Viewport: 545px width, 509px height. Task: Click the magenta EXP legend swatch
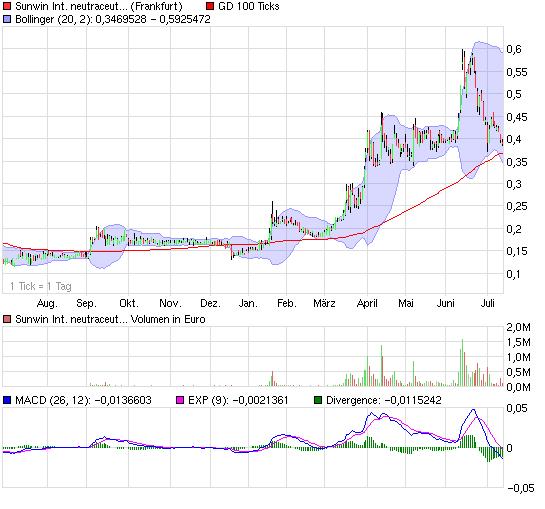(x=180, y=400)
